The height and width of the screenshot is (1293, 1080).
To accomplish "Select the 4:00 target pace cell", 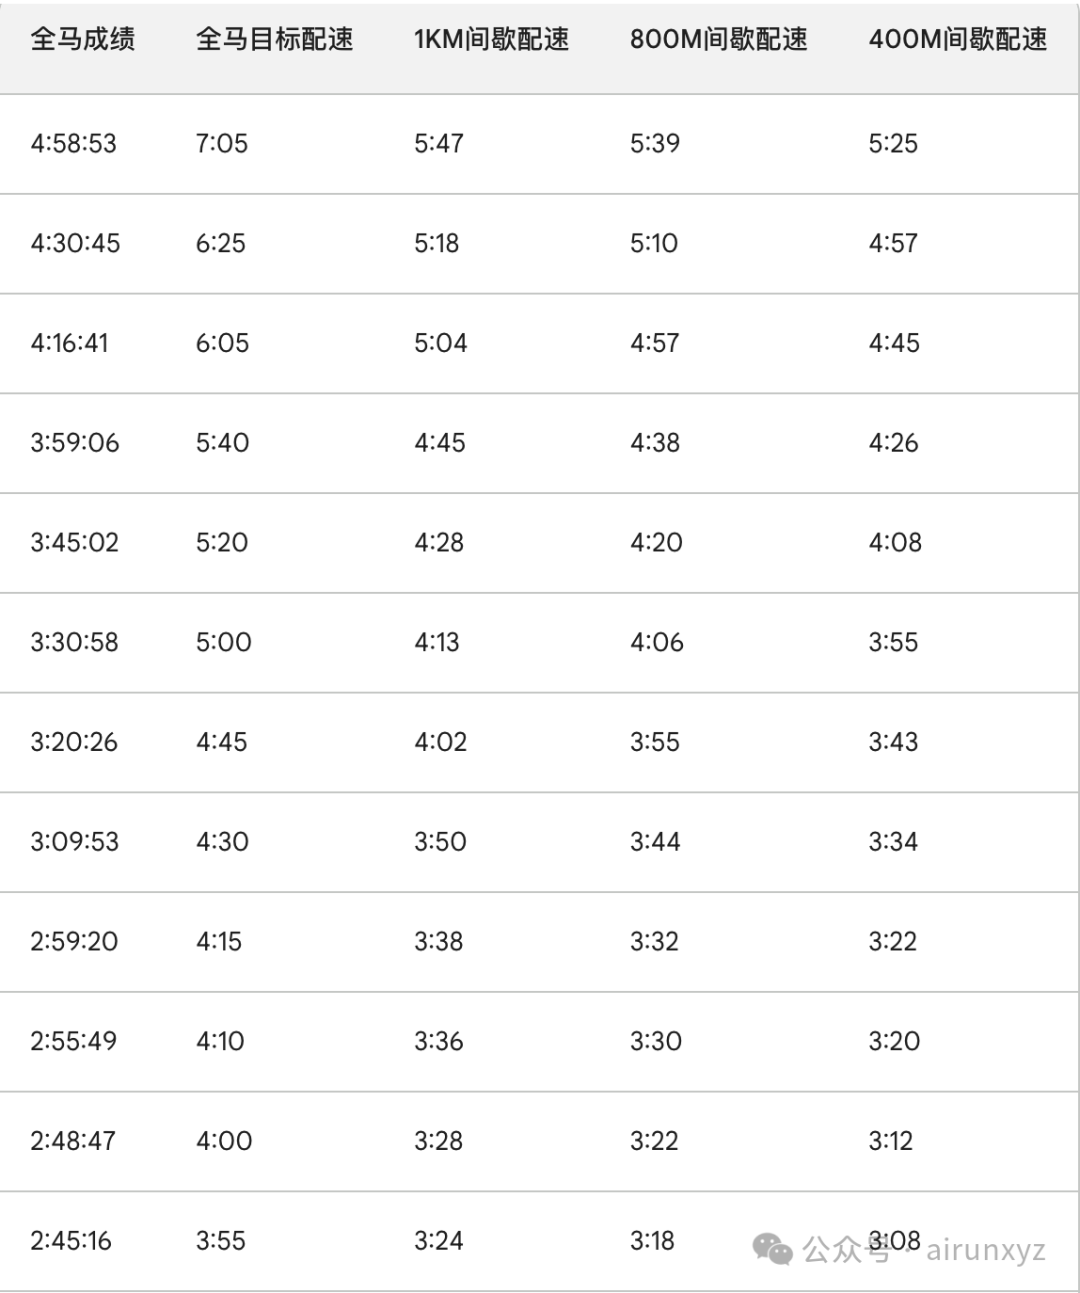I will (224, 1141).
